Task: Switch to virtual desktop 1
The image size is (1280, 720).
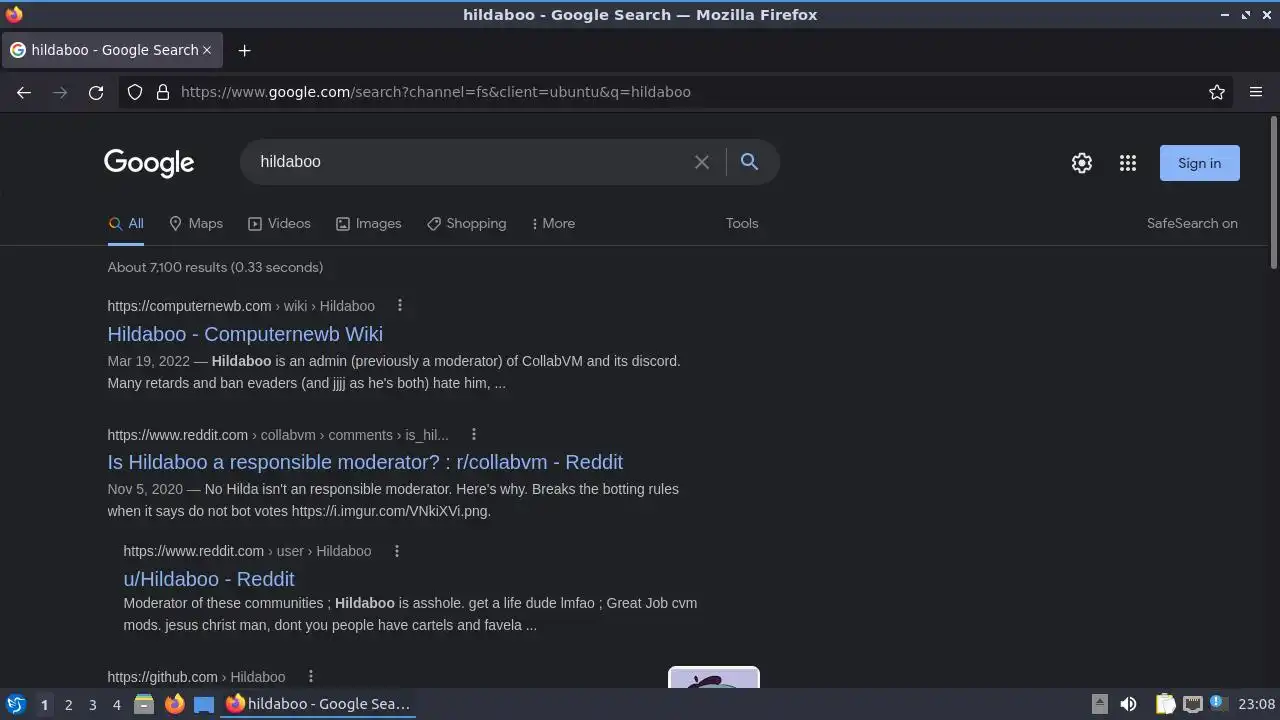Action: tap(44, 704)
